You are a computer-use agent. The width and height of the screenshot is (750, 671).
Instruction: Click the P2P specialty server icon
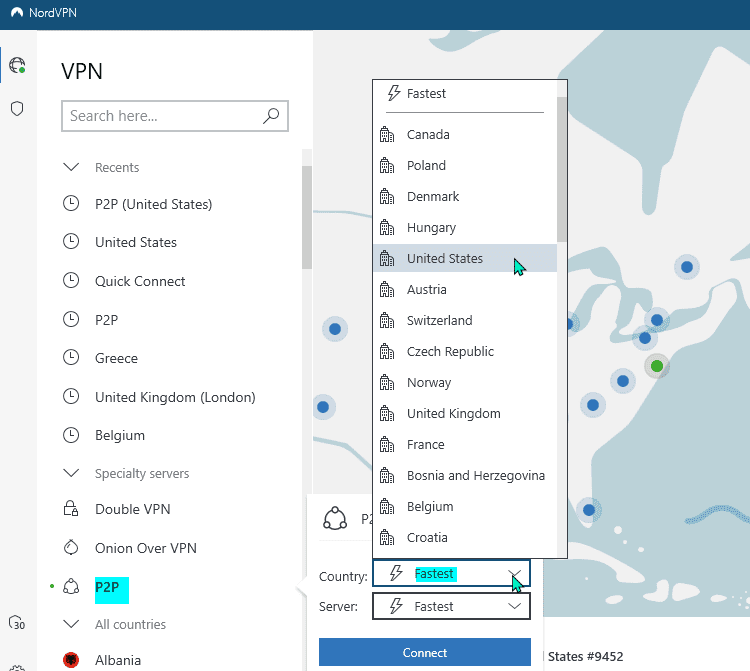tap(71, 586)
